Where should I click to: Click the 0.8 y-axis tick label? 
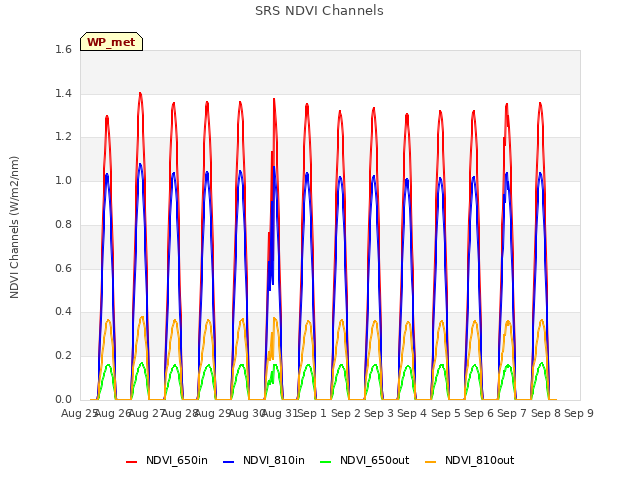pos(63,224)
